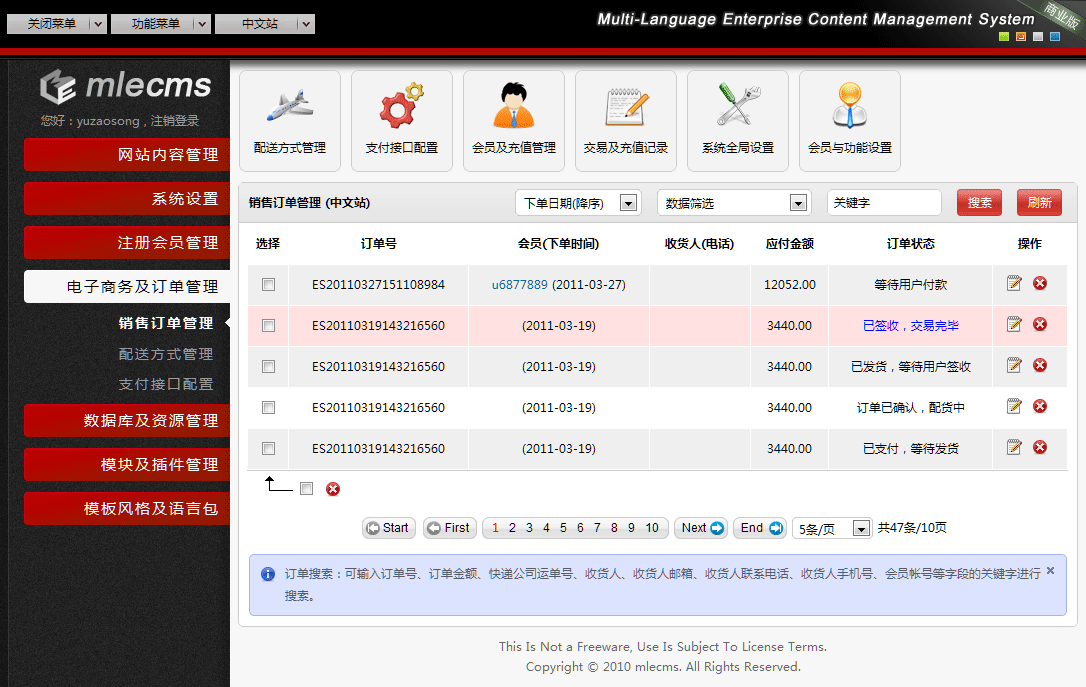
Task: Tick the checkbox of the 已支付，等待发货 order
Action: [269, 448]
